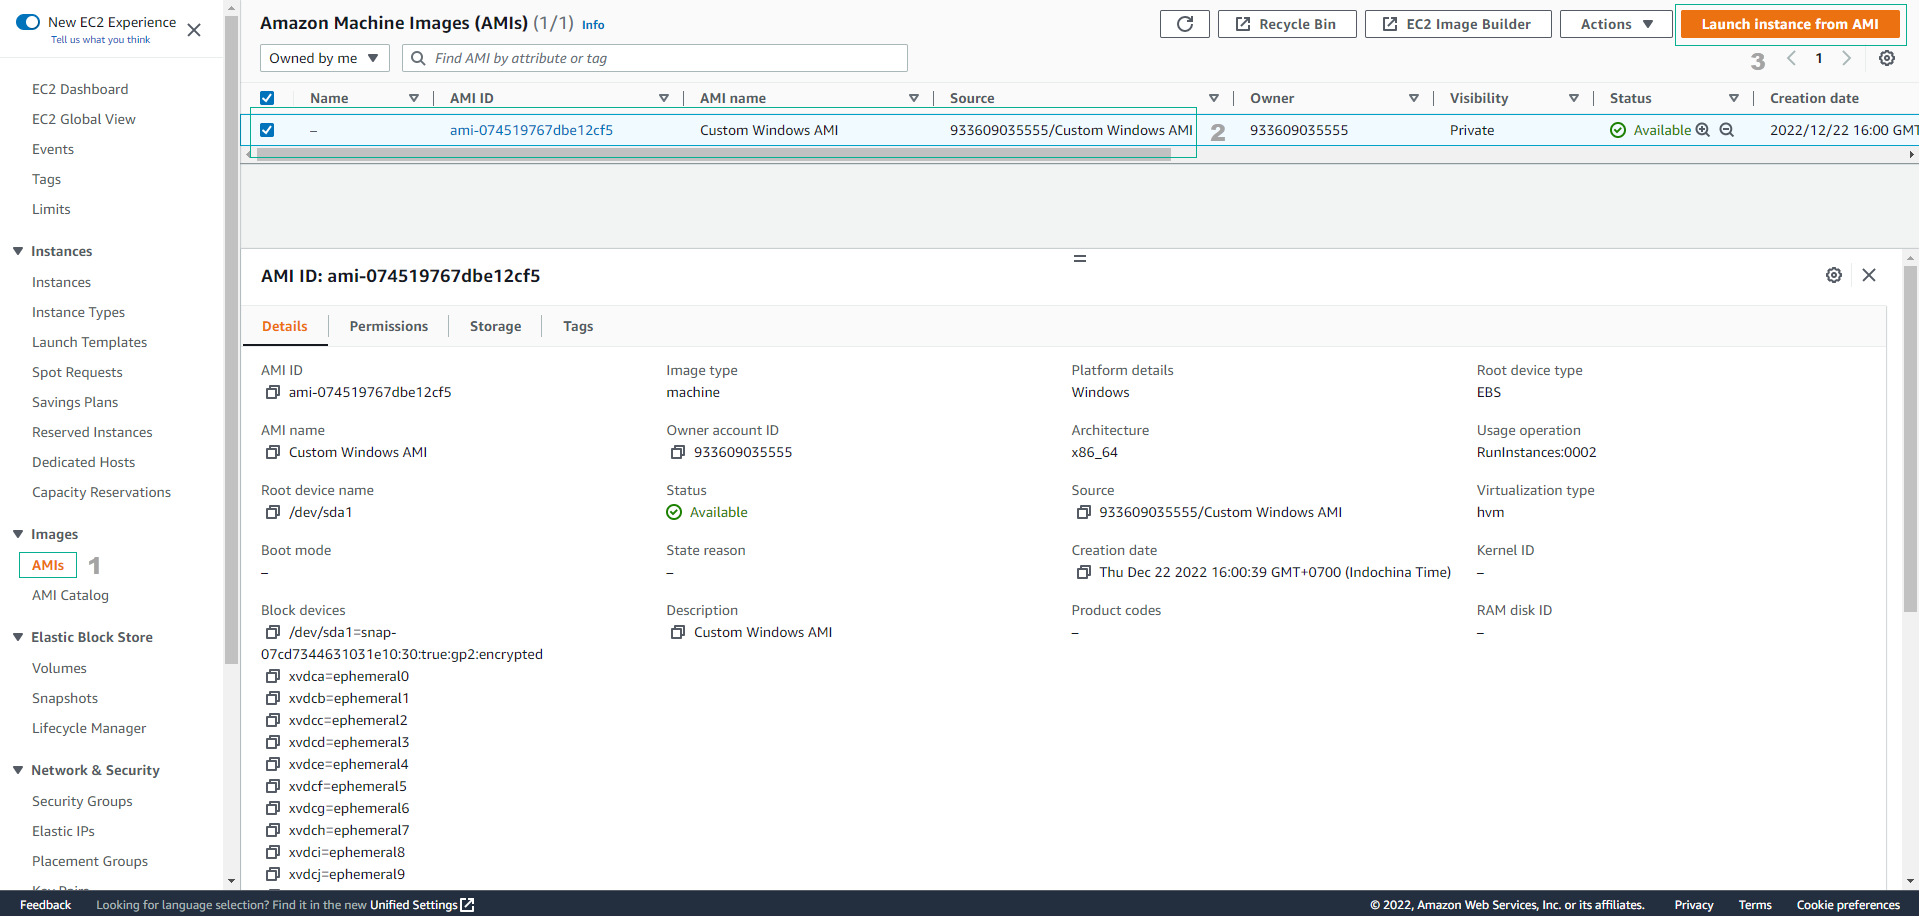Screen dimensions: 1919x916
Task: Switch to the Tags tab
Action: coord(578,326)
